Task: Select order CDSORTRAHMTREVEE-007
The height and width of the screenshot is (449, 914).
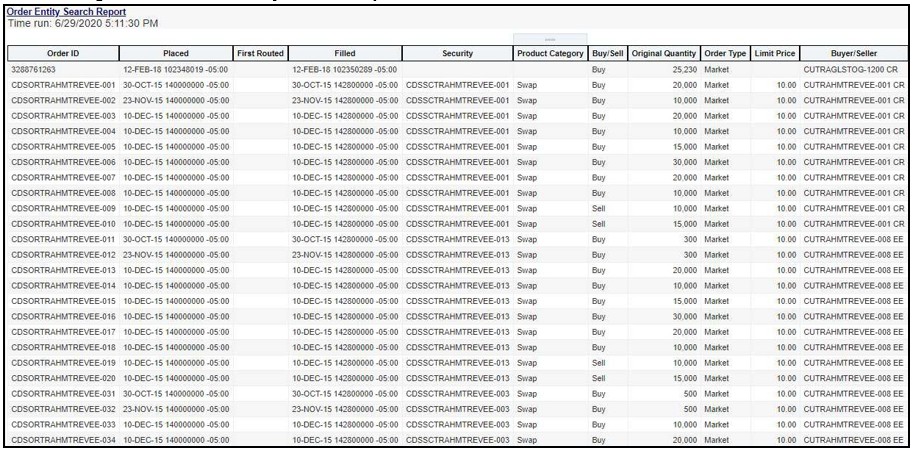Action: pyautogui.click(x=64, y=177)
